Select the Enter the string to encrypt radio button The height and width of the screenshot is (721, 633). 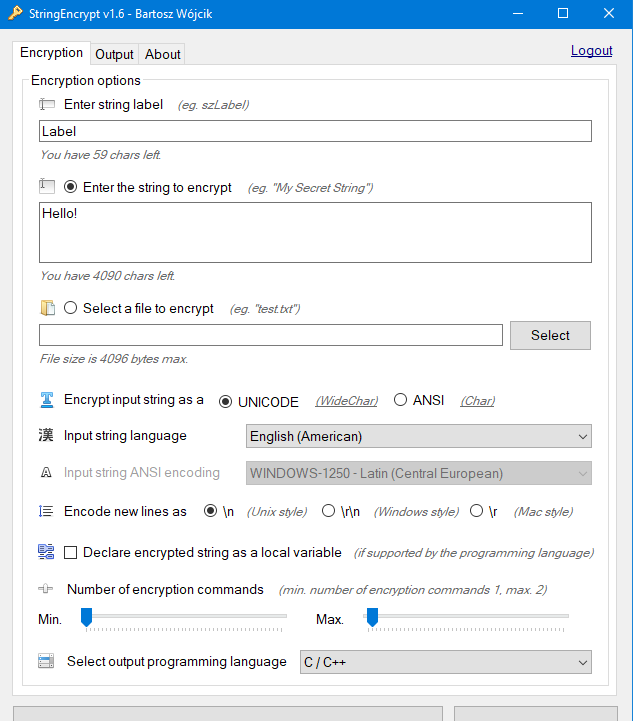[70, 187]
